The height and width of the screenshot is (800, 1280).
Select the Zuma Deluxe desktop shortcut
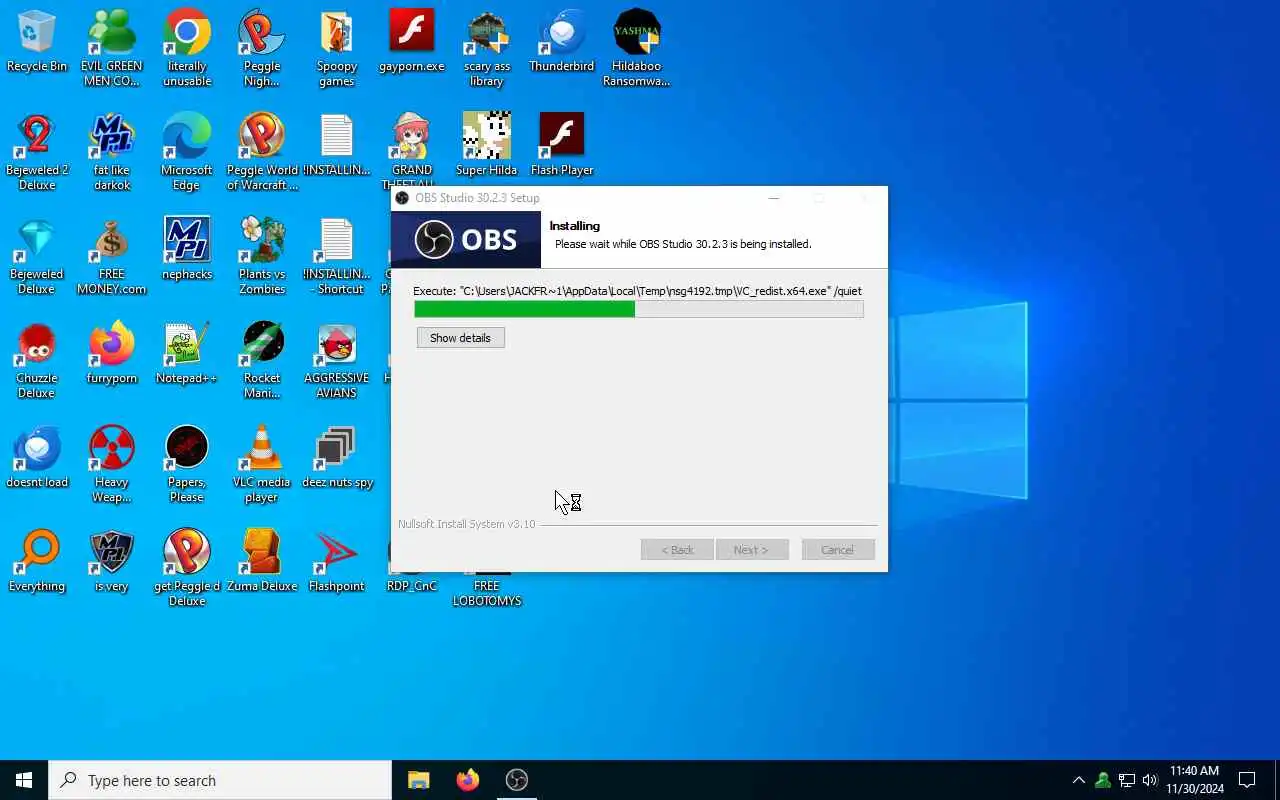point(262,562)
